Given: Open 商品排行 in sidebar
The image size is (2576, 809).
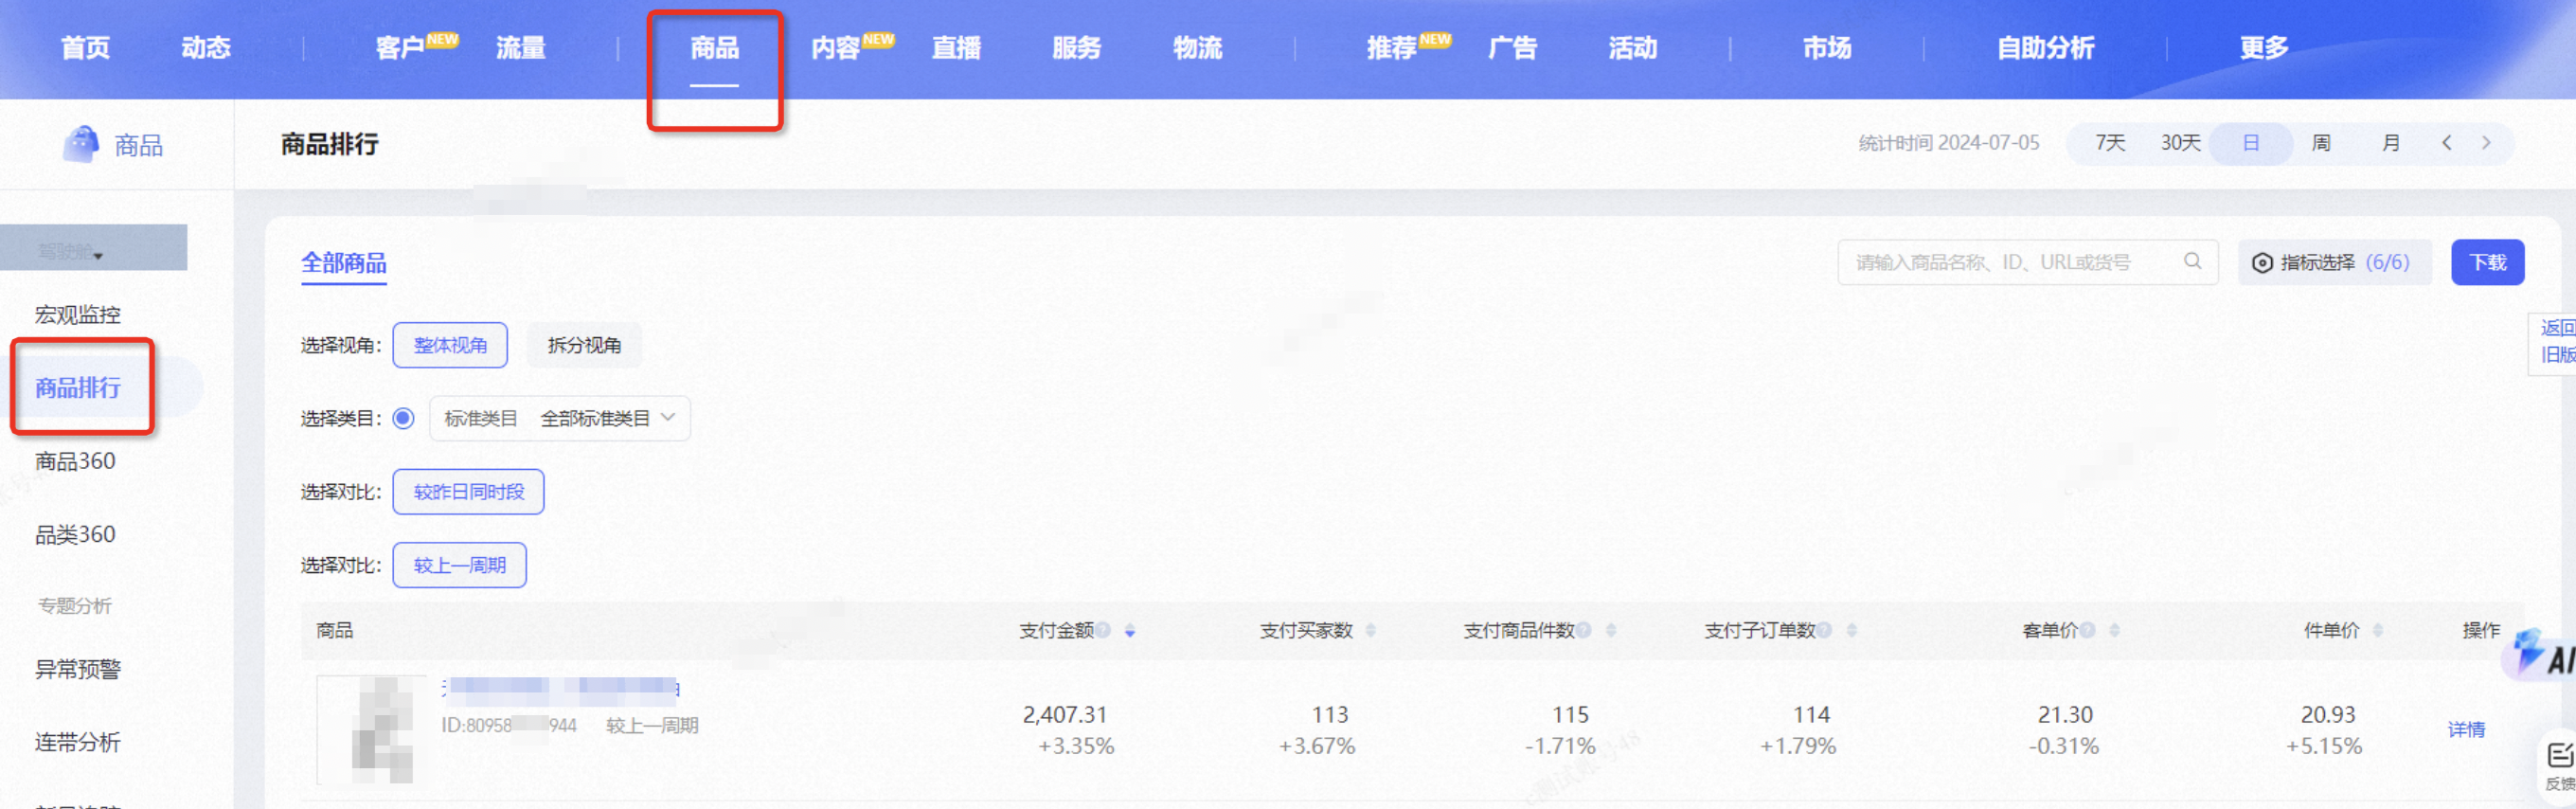Looking at the screenshot, I should 78,388.
